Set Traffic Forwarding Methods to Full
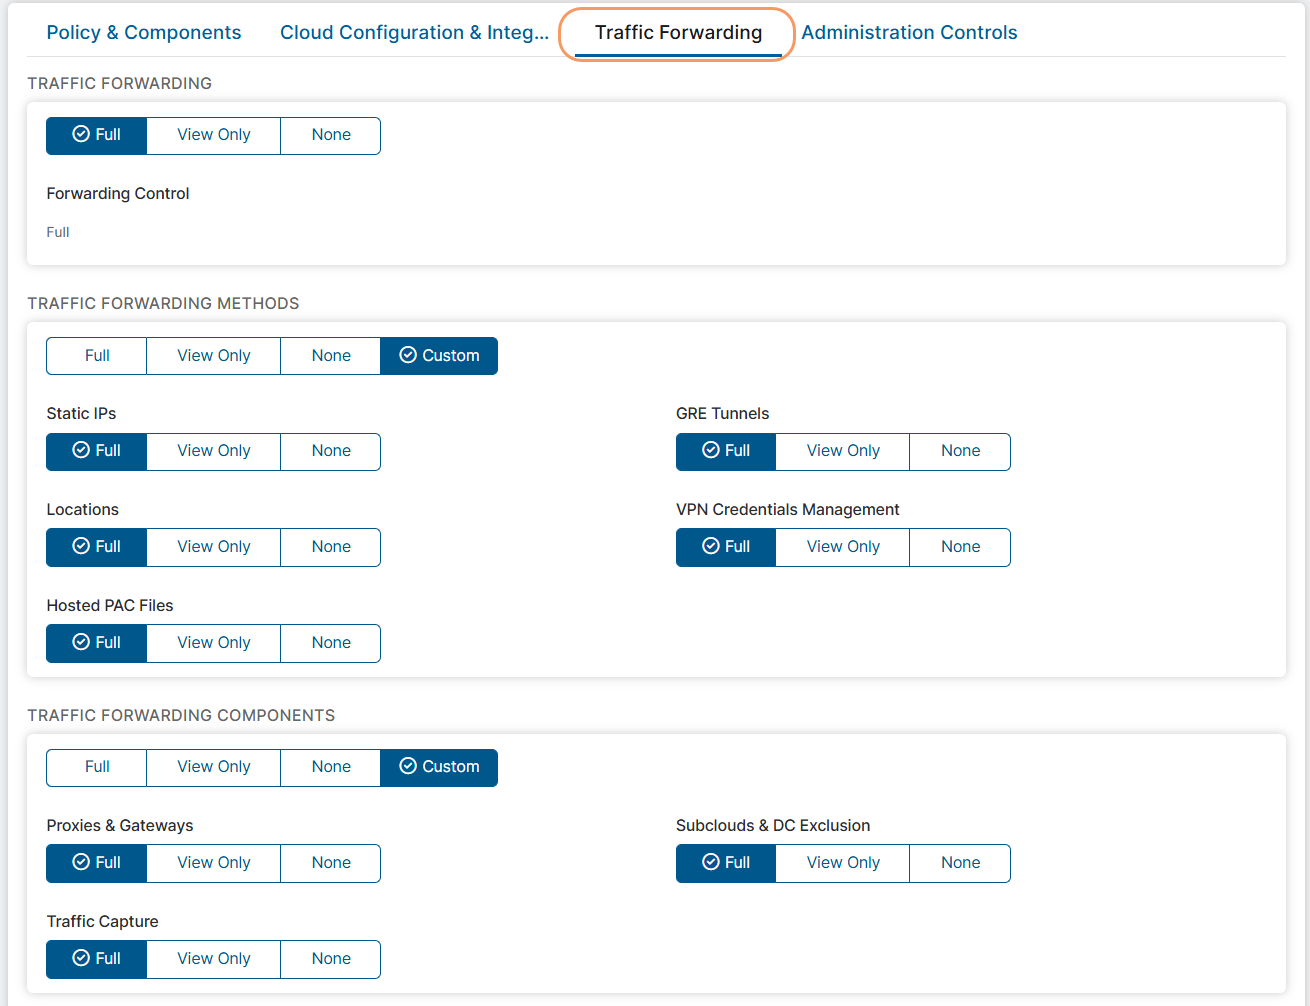 pyautogui.click(x=96, y=355)
